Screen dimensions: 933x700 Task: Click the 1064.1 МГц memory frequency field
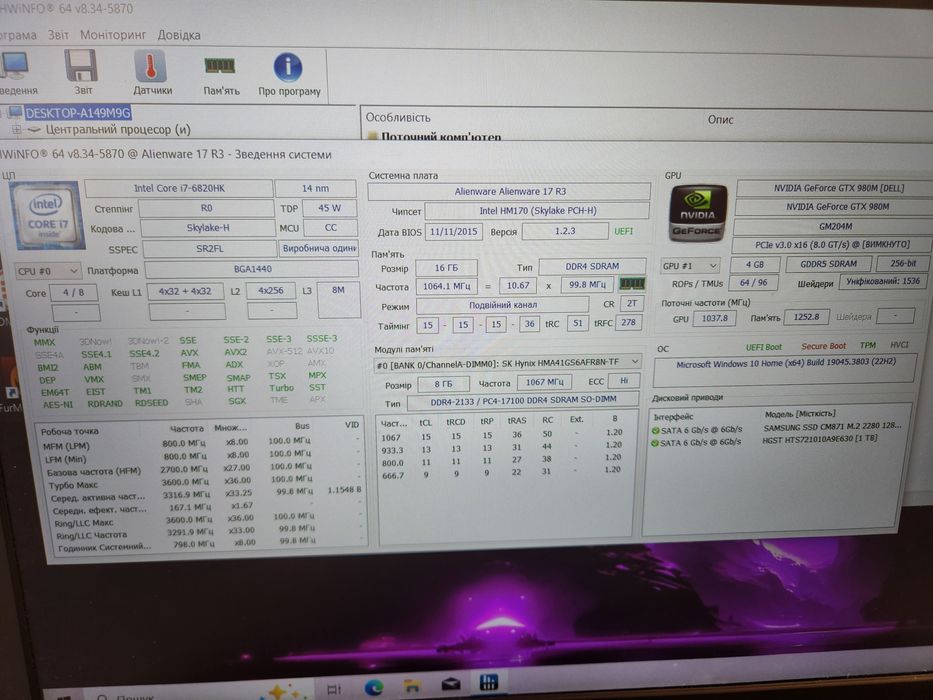(446, 286)
